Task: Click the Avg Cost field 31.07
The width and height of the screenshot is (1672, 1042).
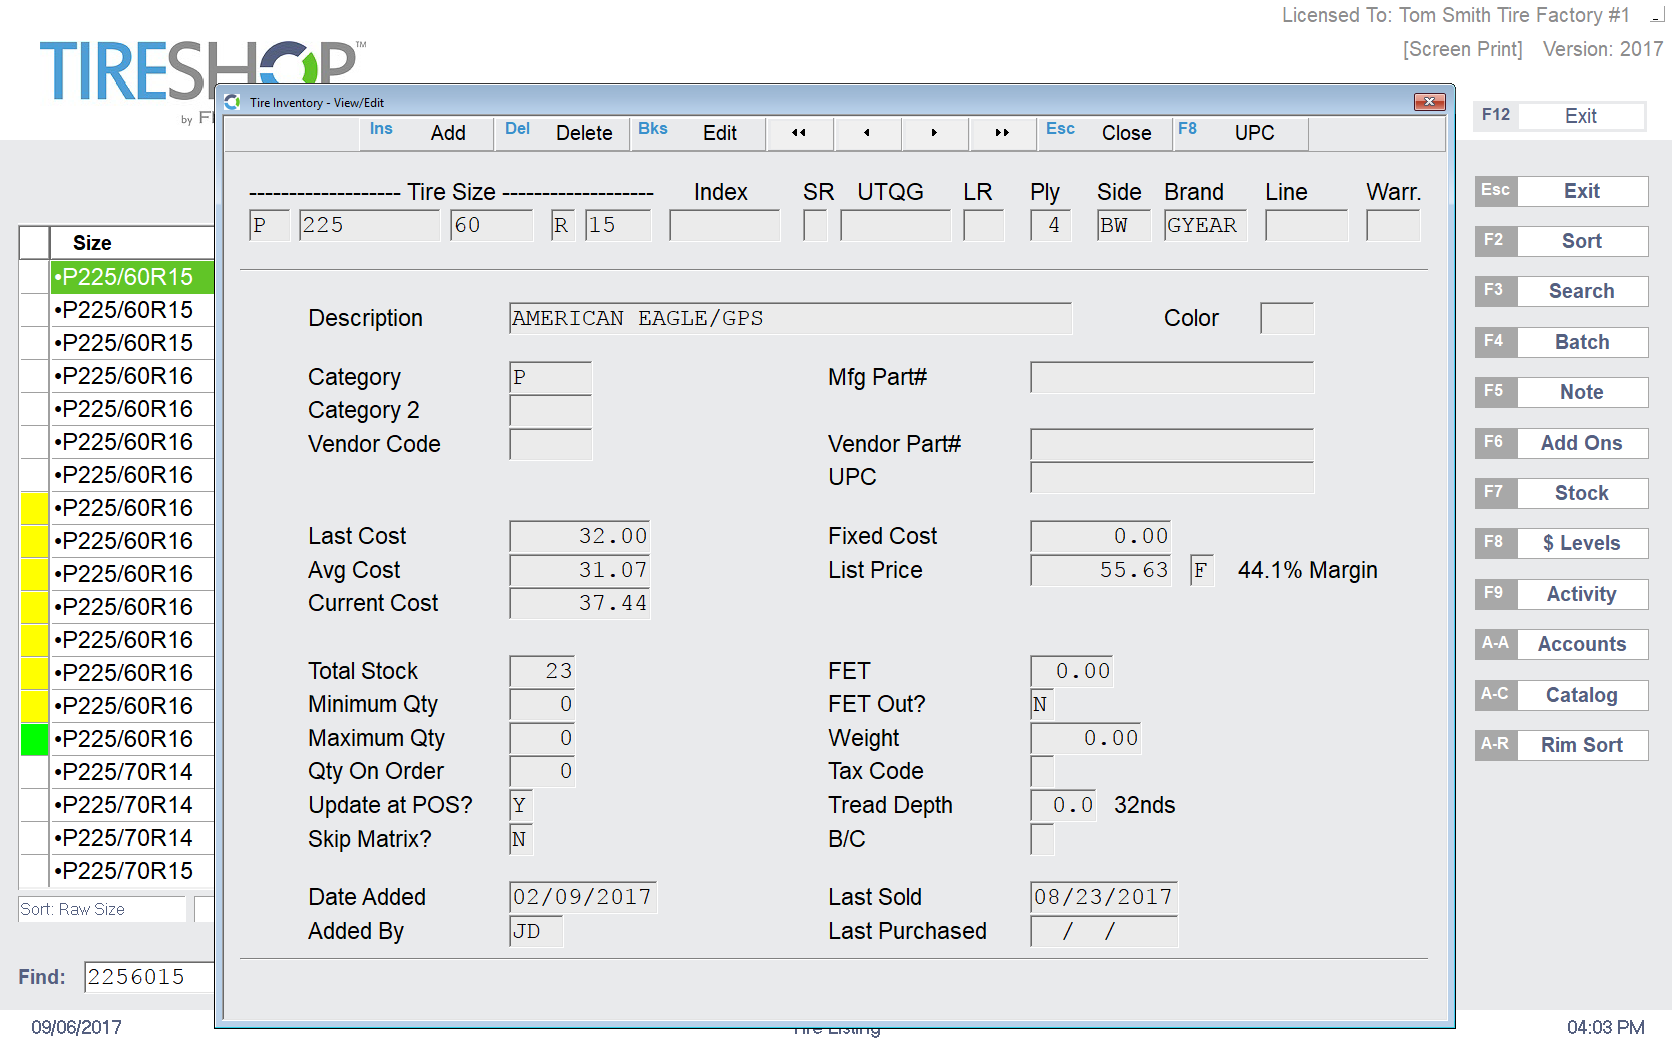Action: 580,570
